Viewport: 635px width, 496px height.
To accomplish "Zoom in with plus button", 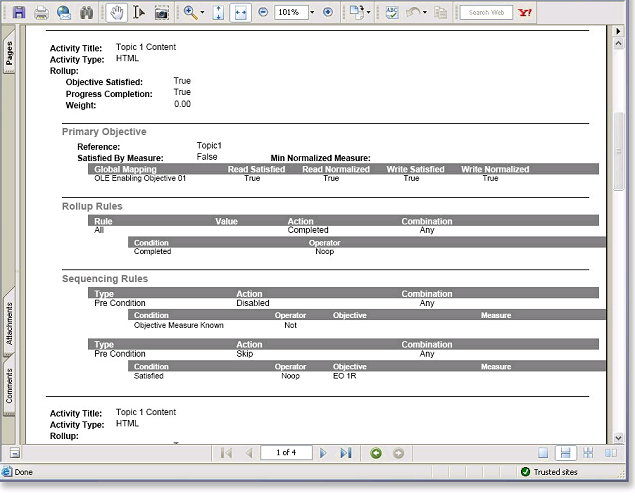I will (x=328, y=12).
